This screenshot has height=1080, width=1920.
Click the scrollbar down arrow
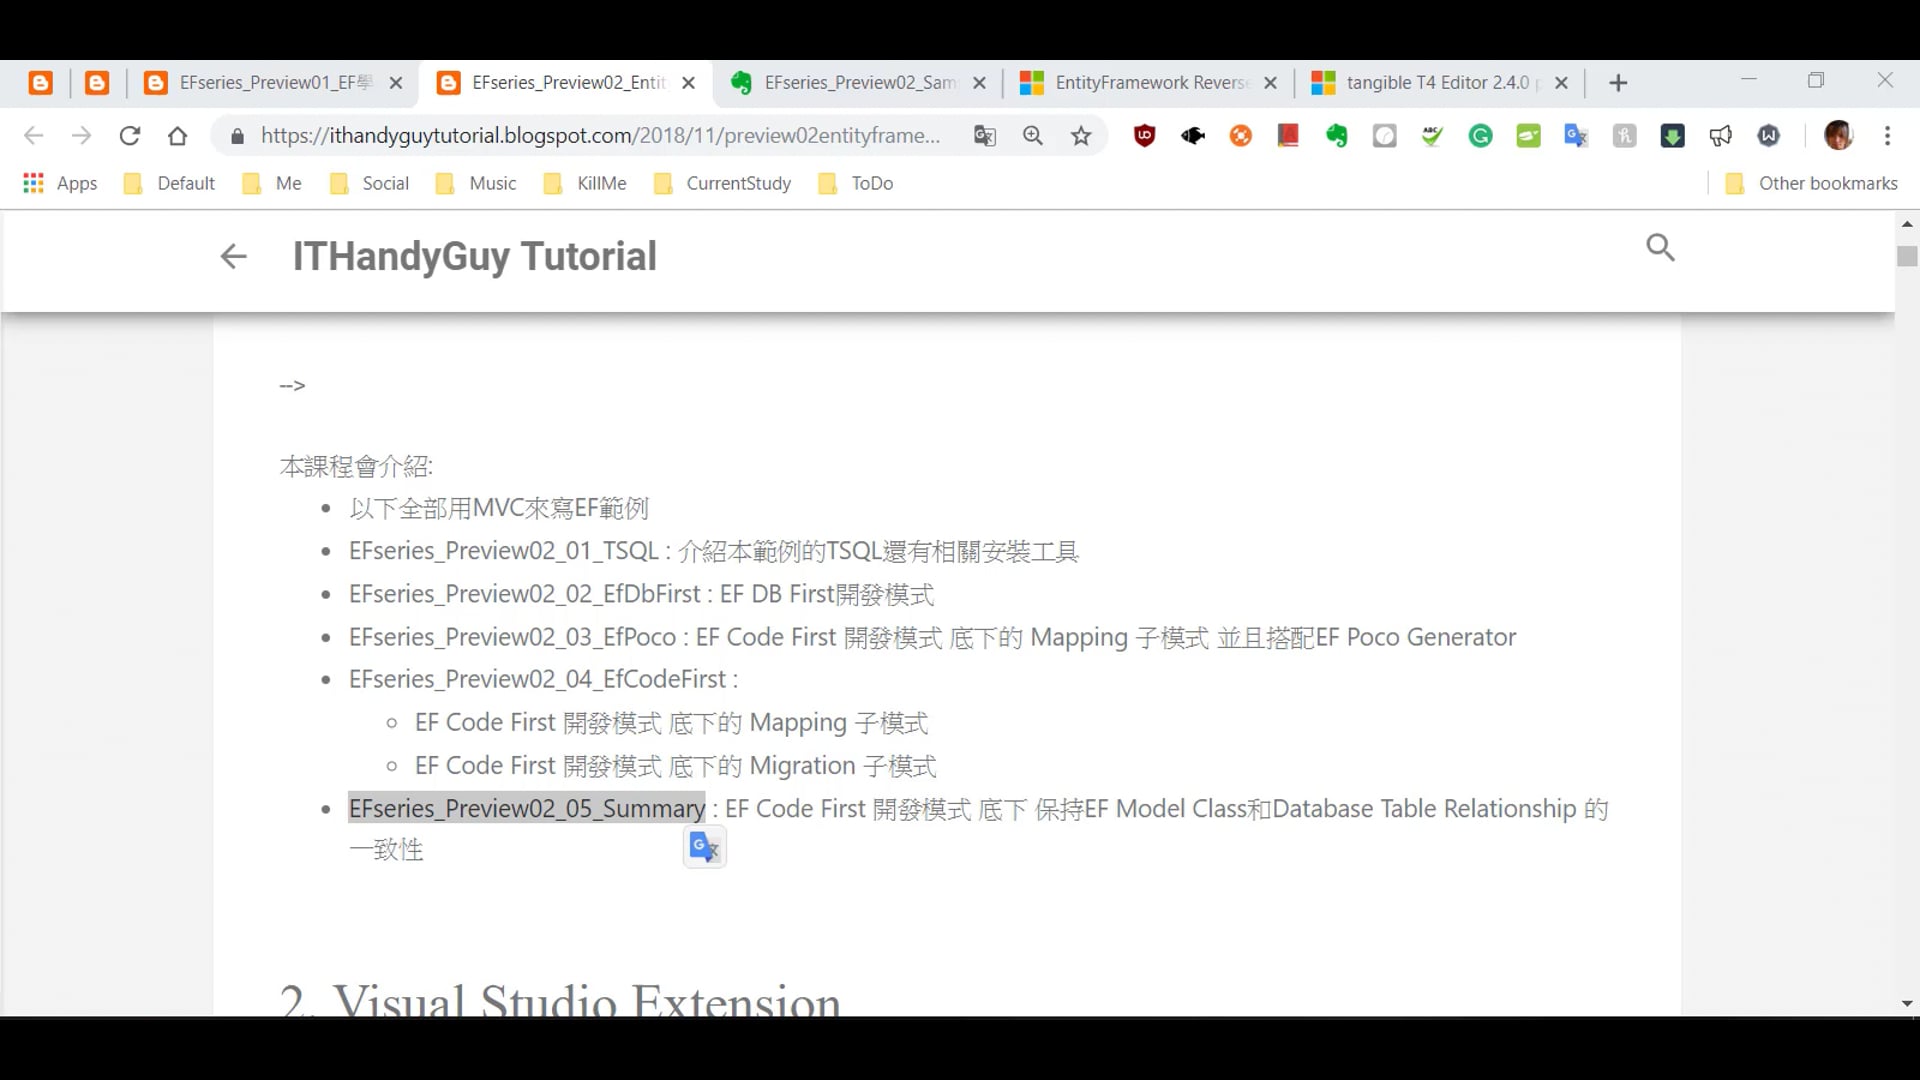[1907, 1003]
